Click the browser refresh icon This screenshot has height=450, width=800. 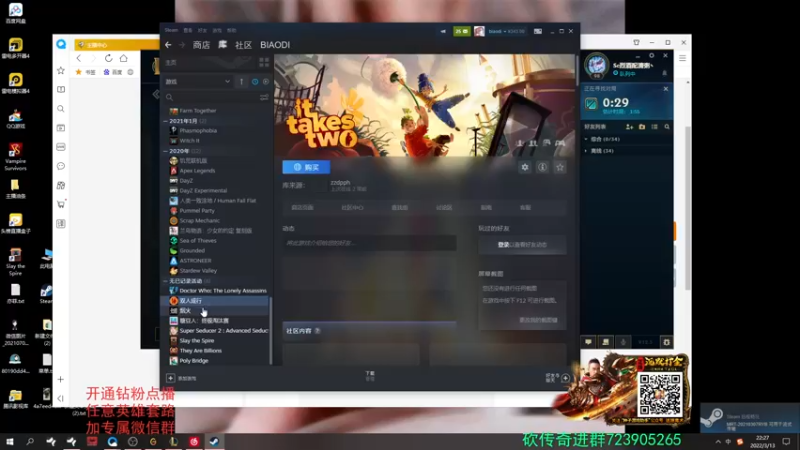[x=108, y=58]
